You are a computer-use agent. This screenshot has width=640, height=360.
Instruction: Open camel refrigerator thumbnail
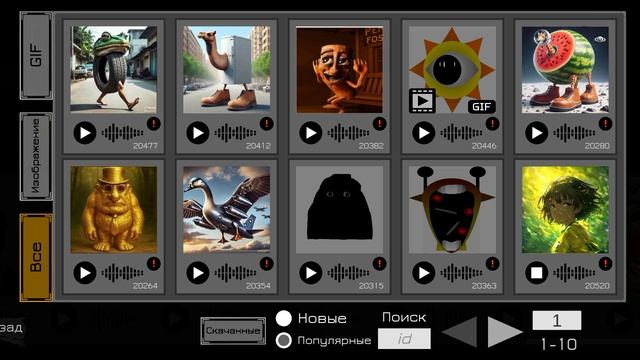pos(227,69)
